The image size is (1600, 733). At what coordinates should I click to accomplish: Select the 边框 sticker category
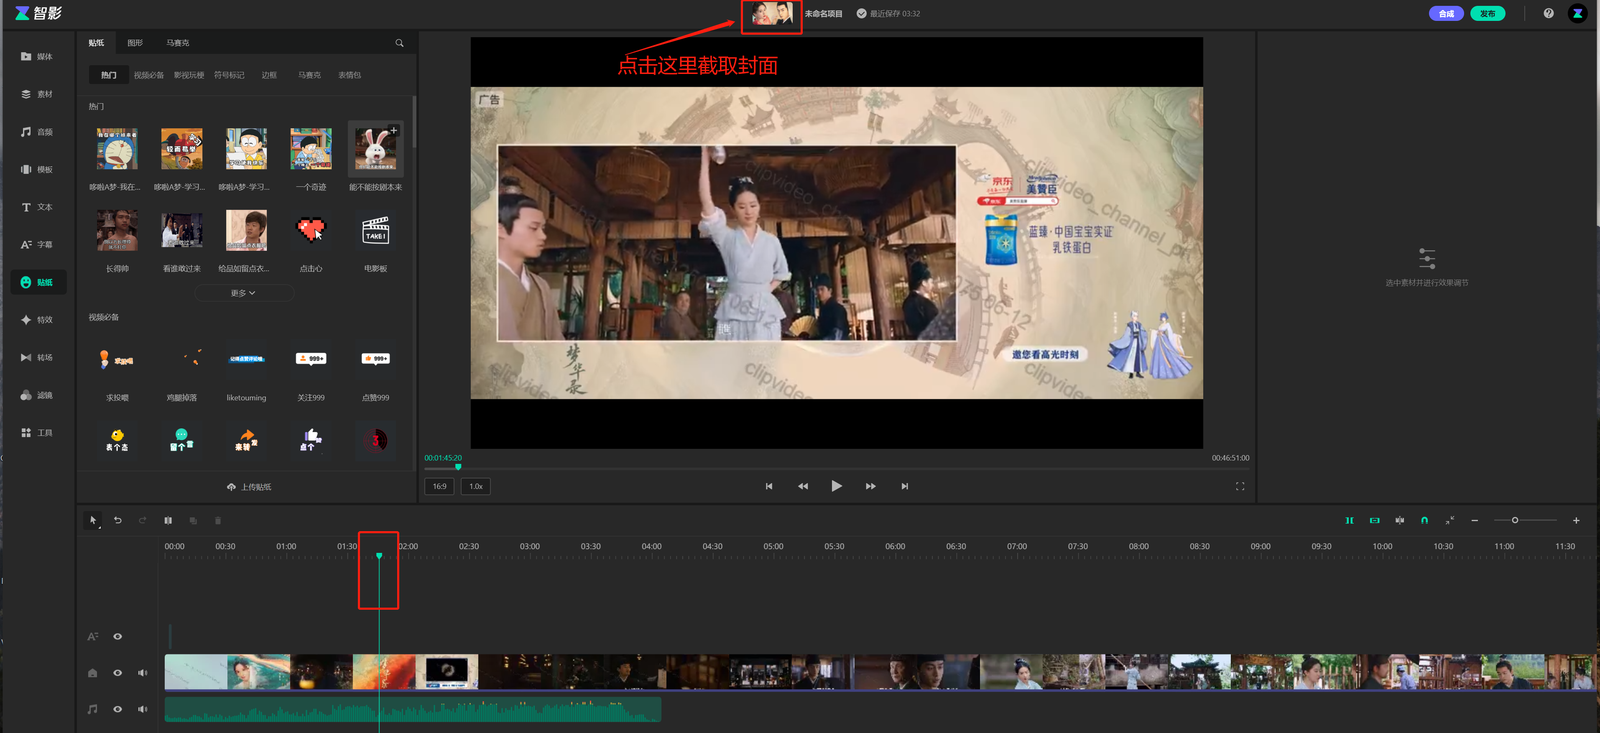pos(269,75)
